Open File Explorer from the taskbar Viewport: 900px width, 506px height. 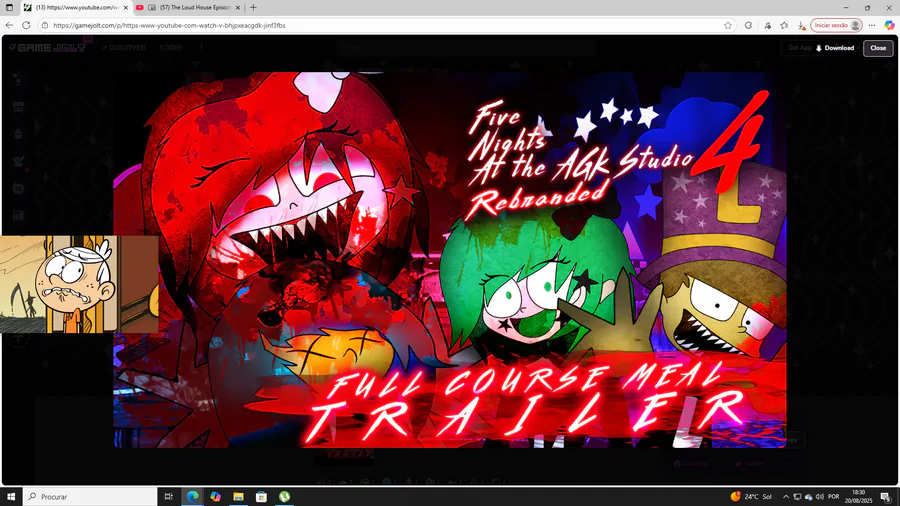238,496
